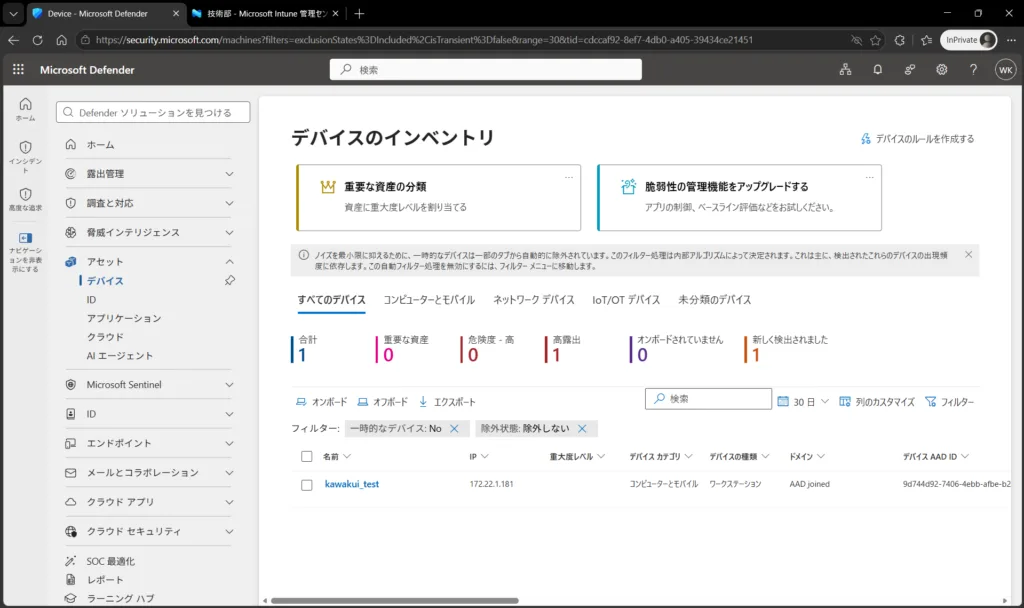The width and height of the screenshot is (1024, 608).
Task: Unpin the デバイス menu item pin icon
Action: point(230,280)
